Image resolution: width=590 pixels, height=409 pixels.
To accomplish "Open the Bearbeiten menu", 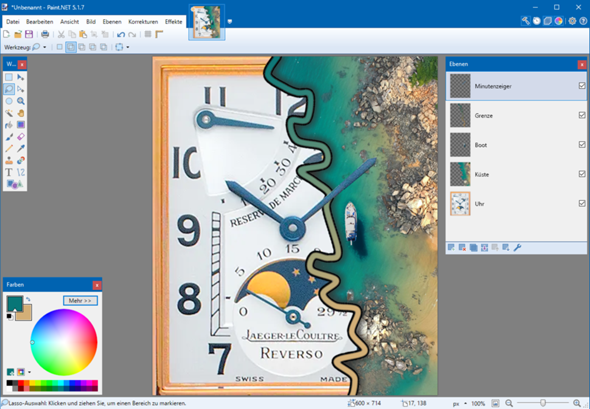I will (x=40, y=22).
